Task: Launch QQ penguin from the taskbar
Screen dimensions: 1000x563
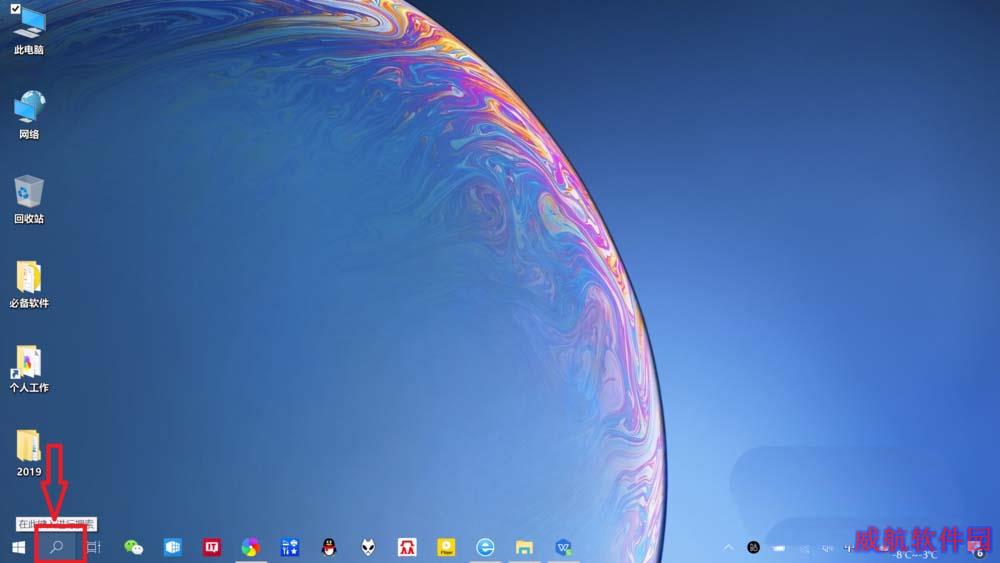Action: point(329,547)
